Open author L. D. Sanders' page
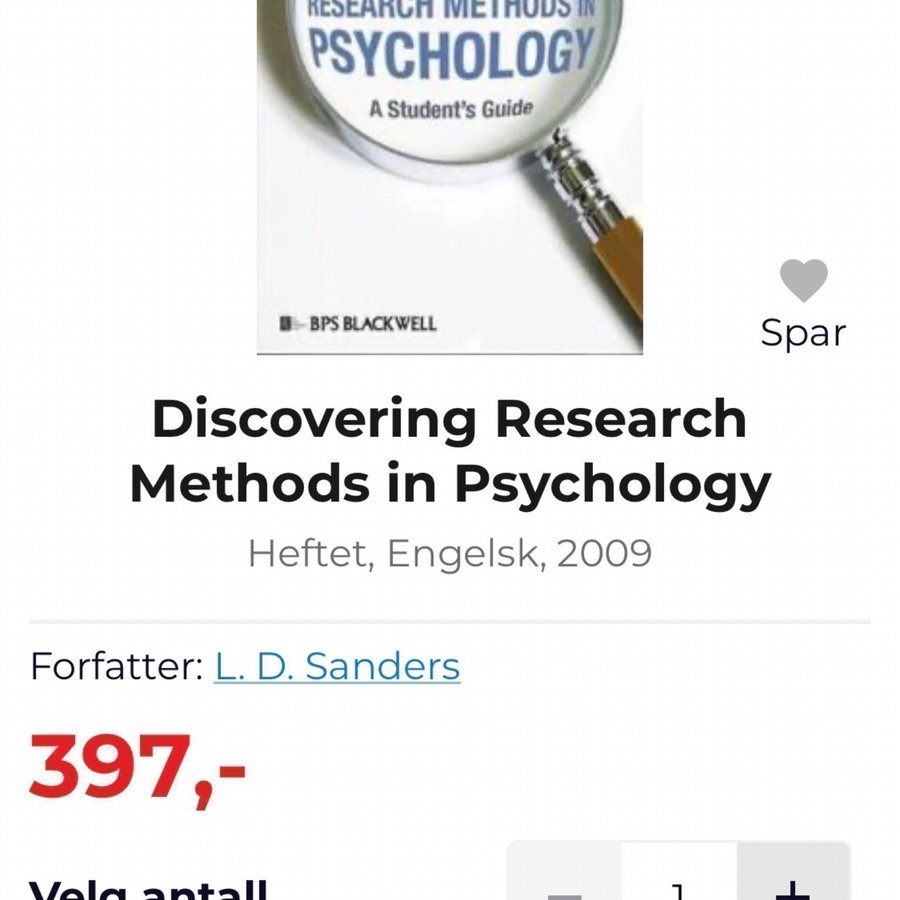 tap(337, 666)
